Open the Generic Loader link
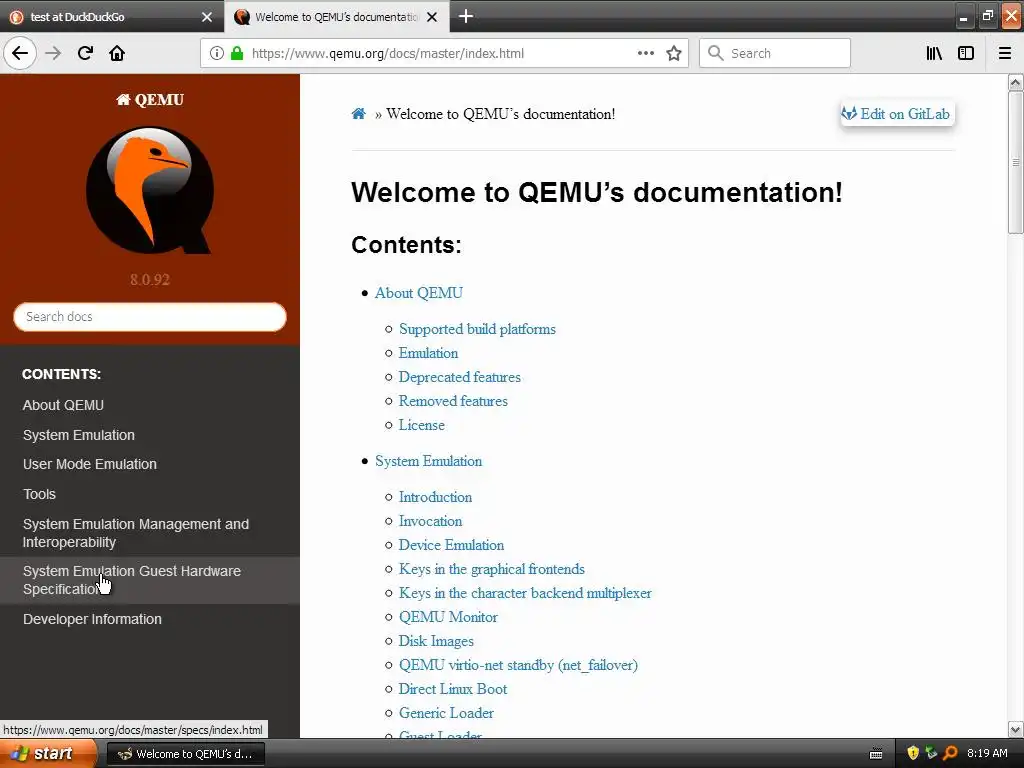 click(446, 713)
